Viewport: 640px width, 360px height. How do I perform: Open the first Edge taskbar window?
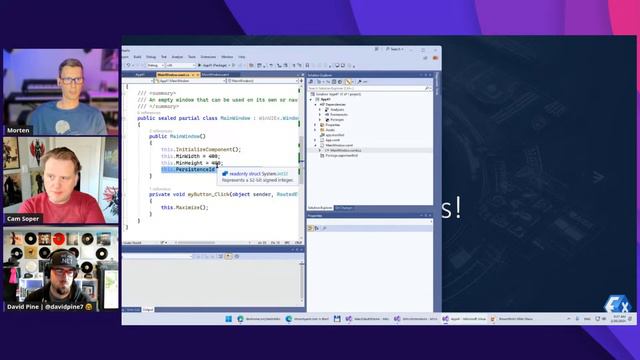(259, 319)
